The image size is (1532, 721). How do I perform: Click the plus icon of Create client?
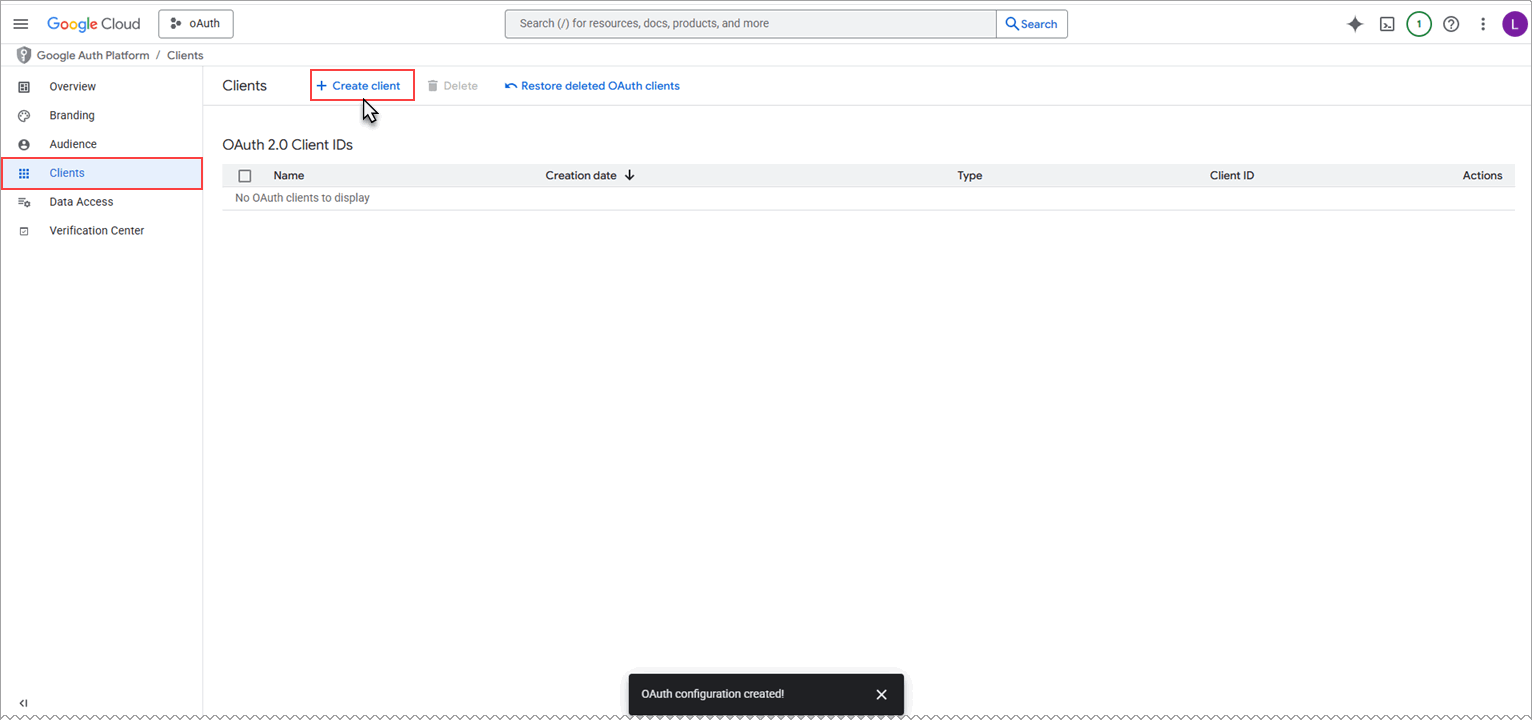tap(322, 86)
